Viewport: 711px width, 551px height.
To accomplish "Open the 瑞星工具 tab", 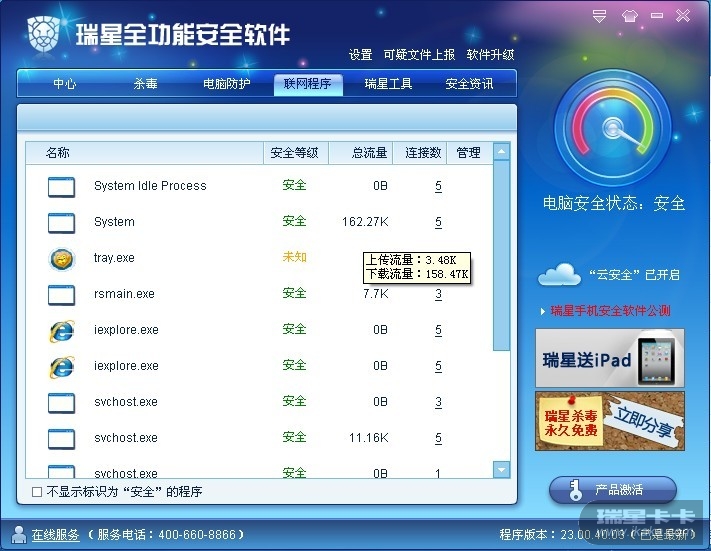I will [x=389, y=83].
